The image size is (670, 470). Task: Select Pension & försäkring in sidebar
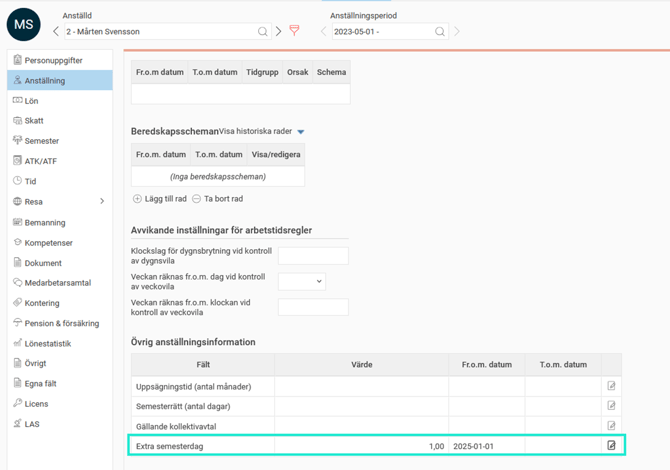61,323
